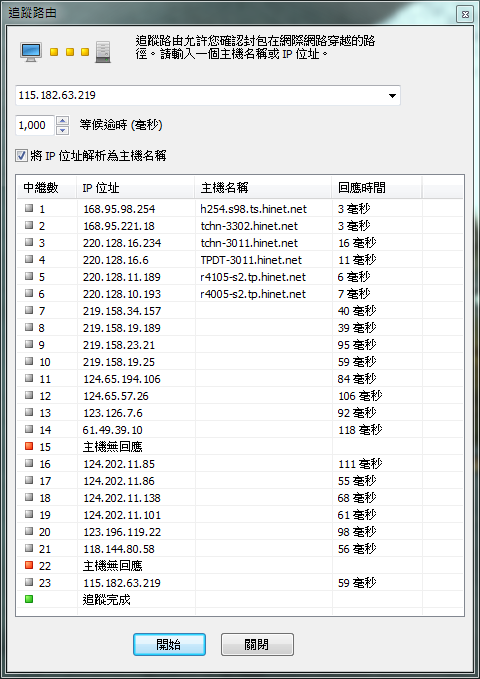Select IP address 220.128.10.193
The height and width of the screenshot is (679, 480).
tap(122, 294)
